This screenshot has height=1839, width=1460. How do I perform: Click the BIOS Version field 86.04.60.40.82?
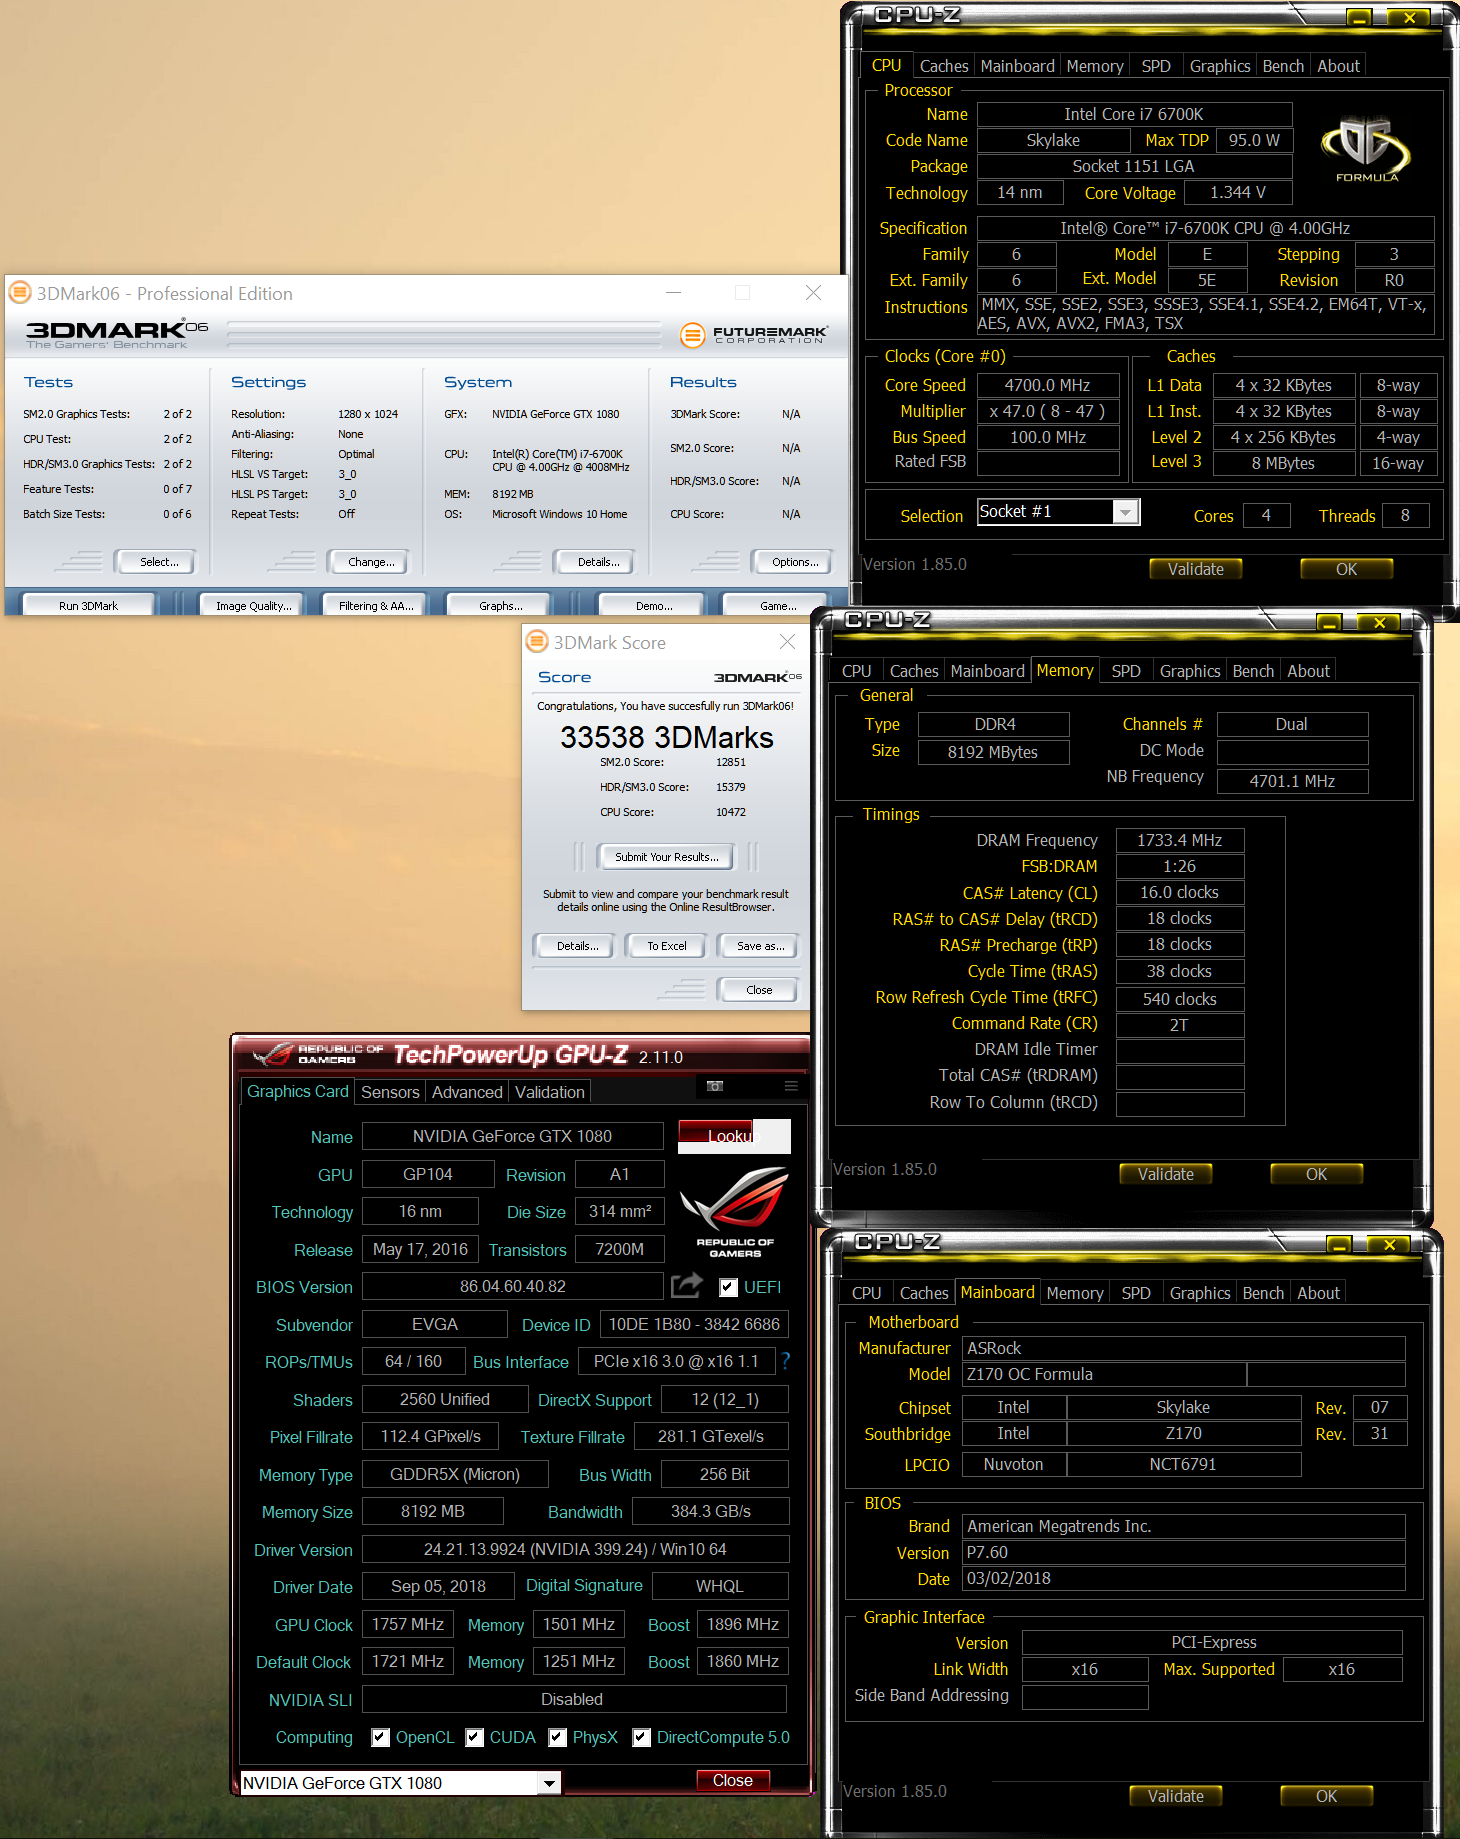click(x=512, y=1286)
